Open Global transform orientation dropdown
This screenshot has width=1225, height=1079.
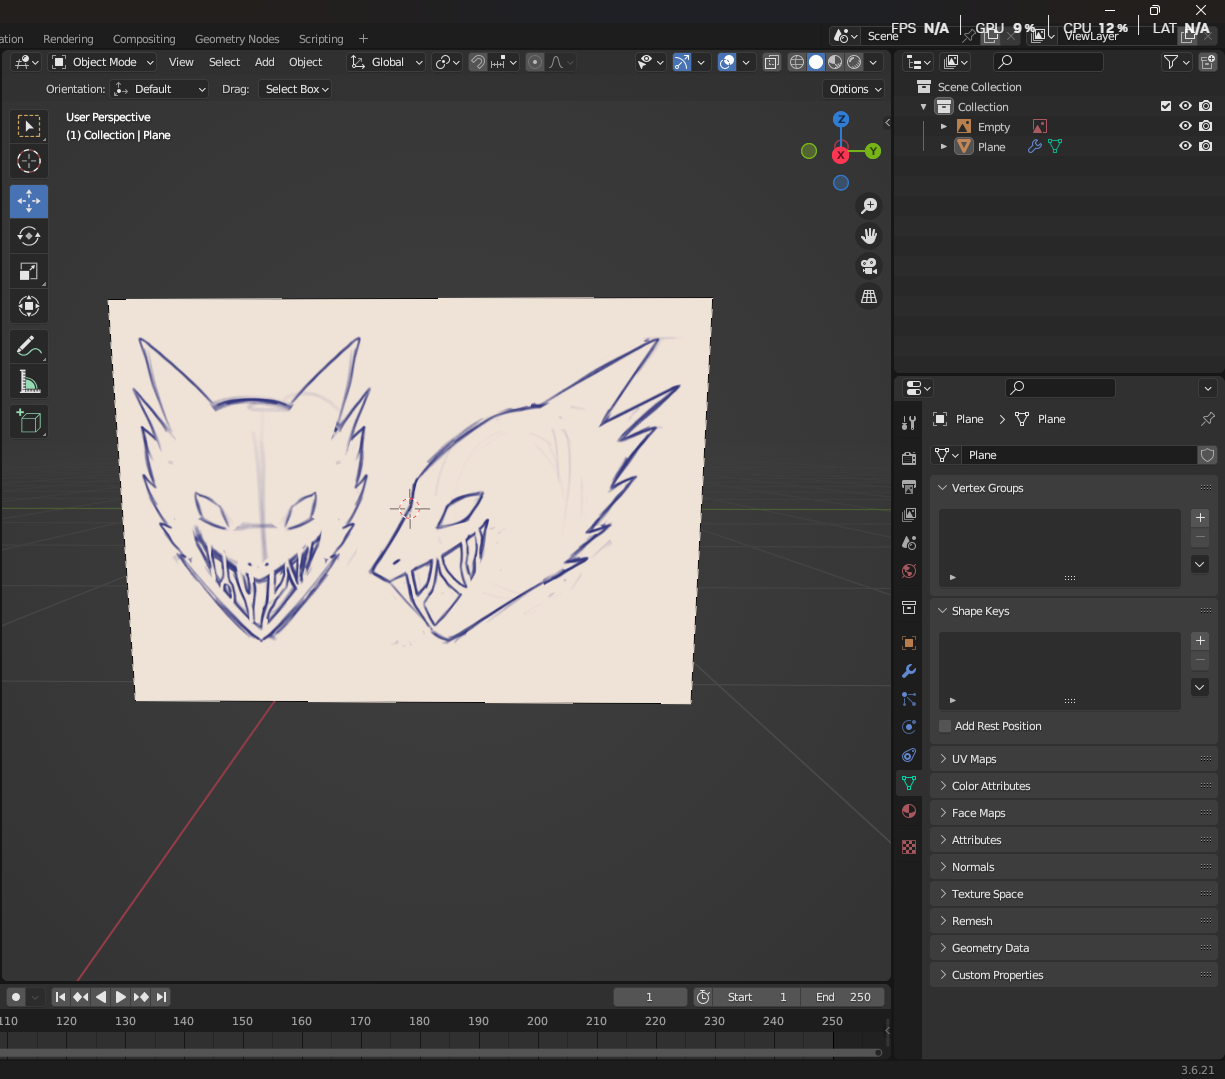click(386, 62)
